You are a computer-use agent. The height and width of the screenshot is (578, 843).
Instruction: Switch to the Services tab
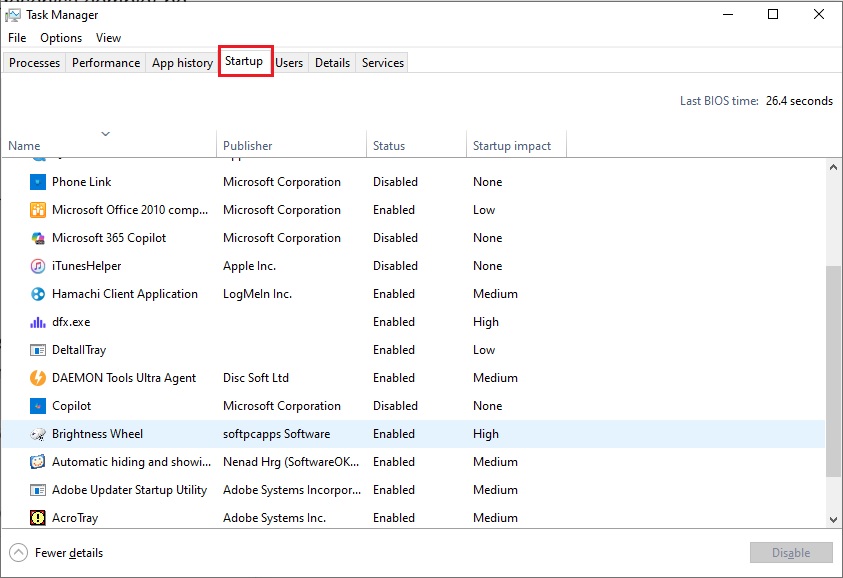pyautogui.click(x=383, y=63)
